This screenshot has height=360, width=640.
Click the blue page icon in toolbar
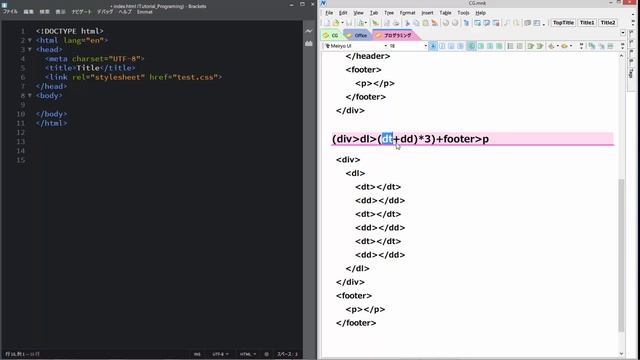tap(466, 23)
